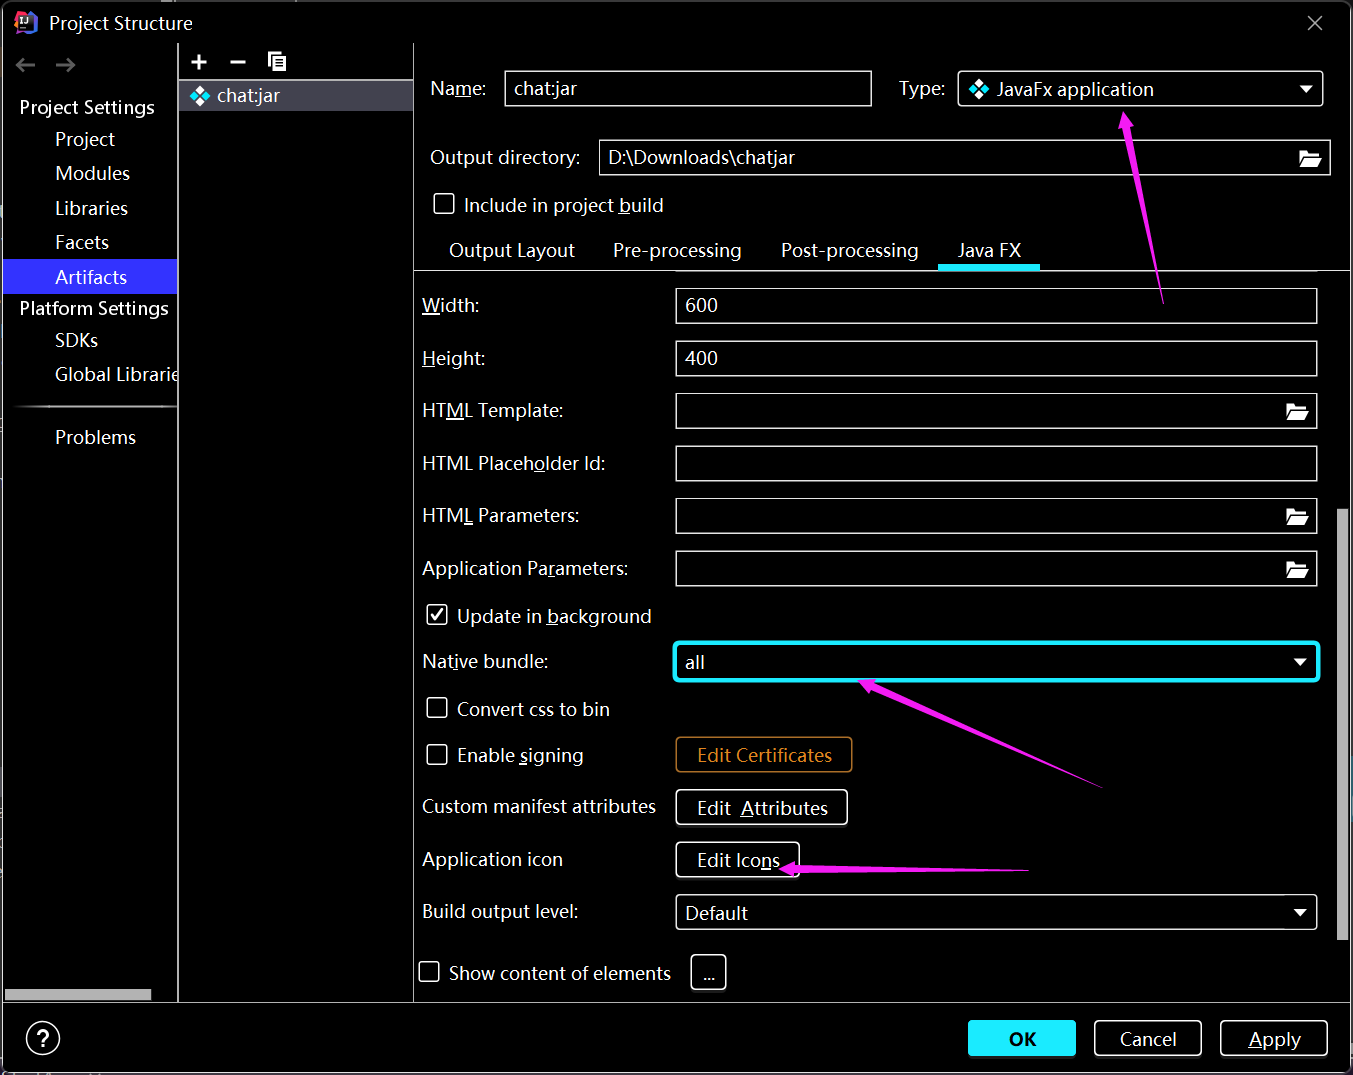This screenshot has width=1353, height=1075.
Task: Click the HTML Placeholder Id field
Action: tap(996, 463)
